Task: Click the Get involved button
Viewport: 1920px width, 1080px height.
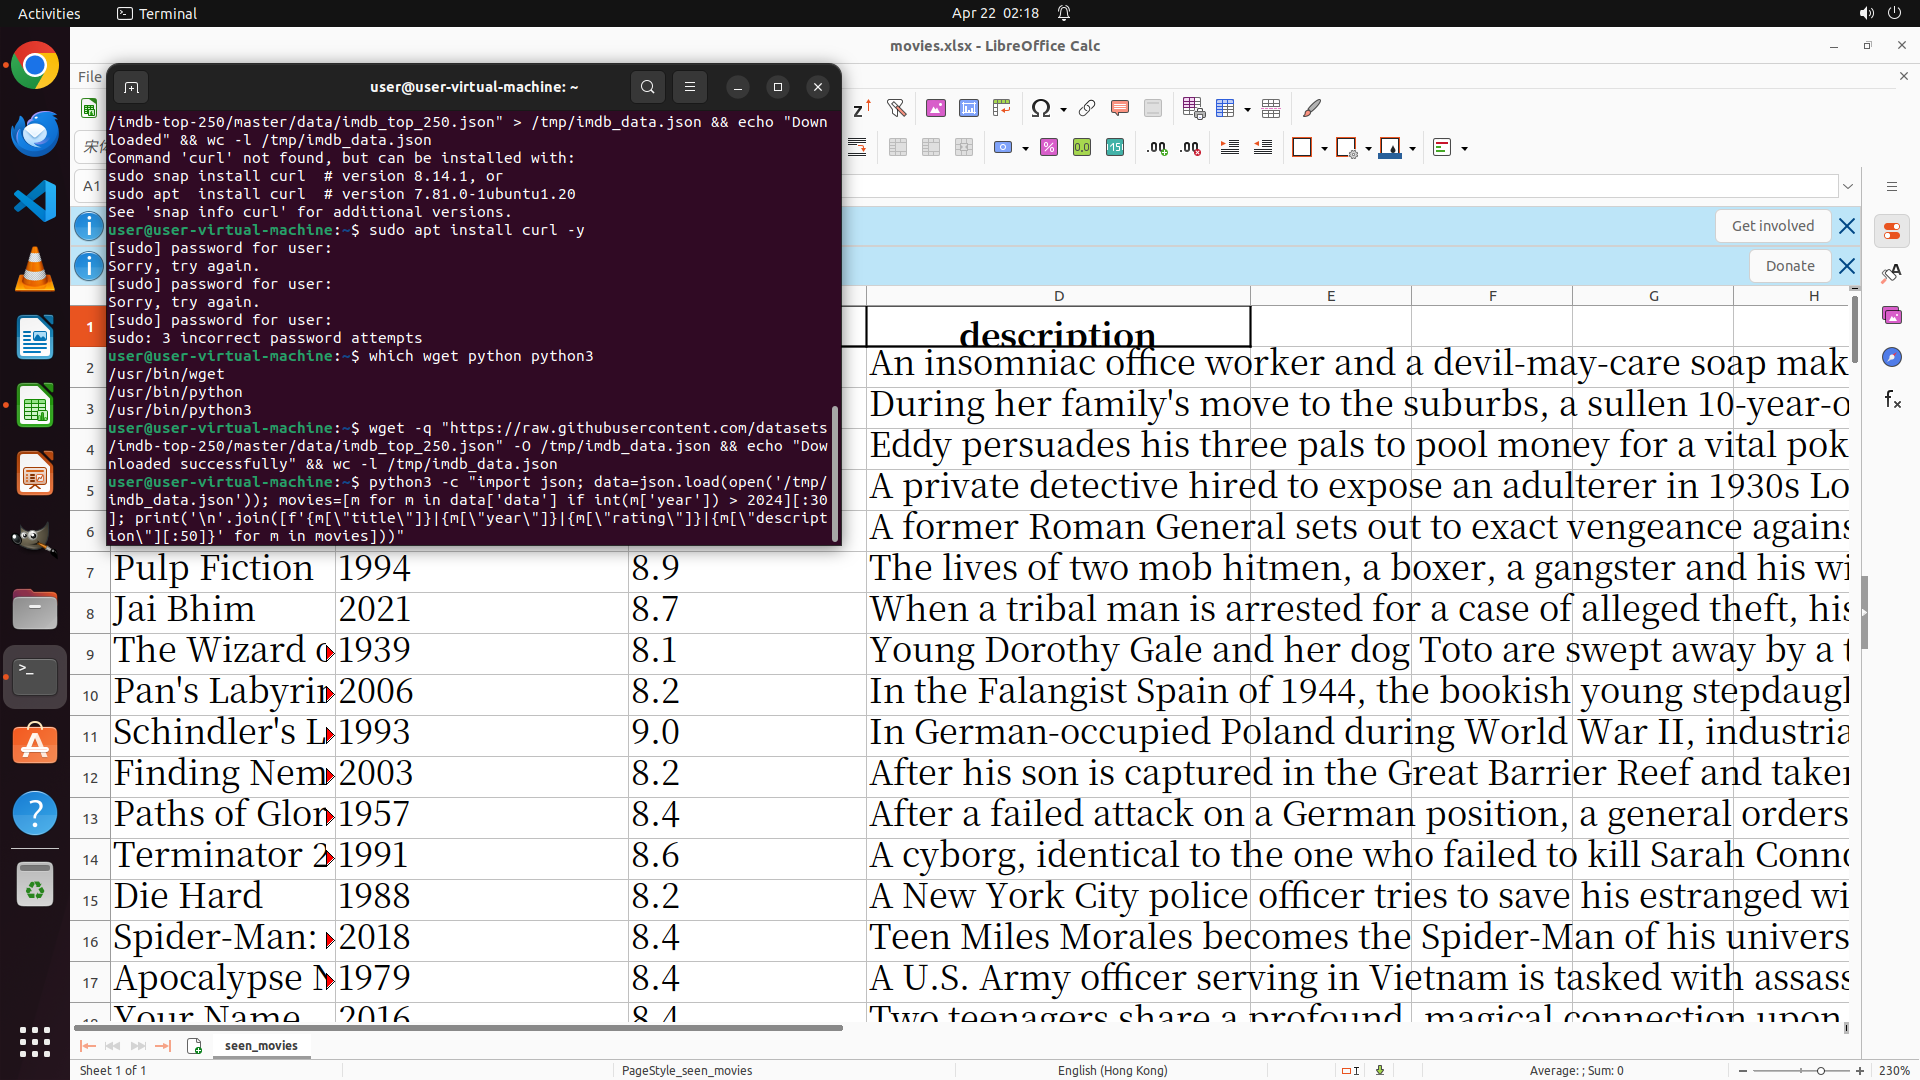Action: [1772, 226]
